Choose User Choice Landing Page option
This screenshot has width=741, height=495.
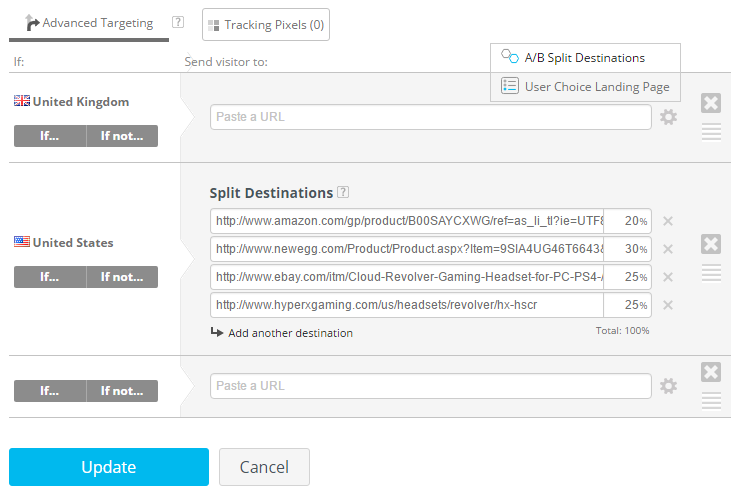pyautogui.click(x=596, y=87)
